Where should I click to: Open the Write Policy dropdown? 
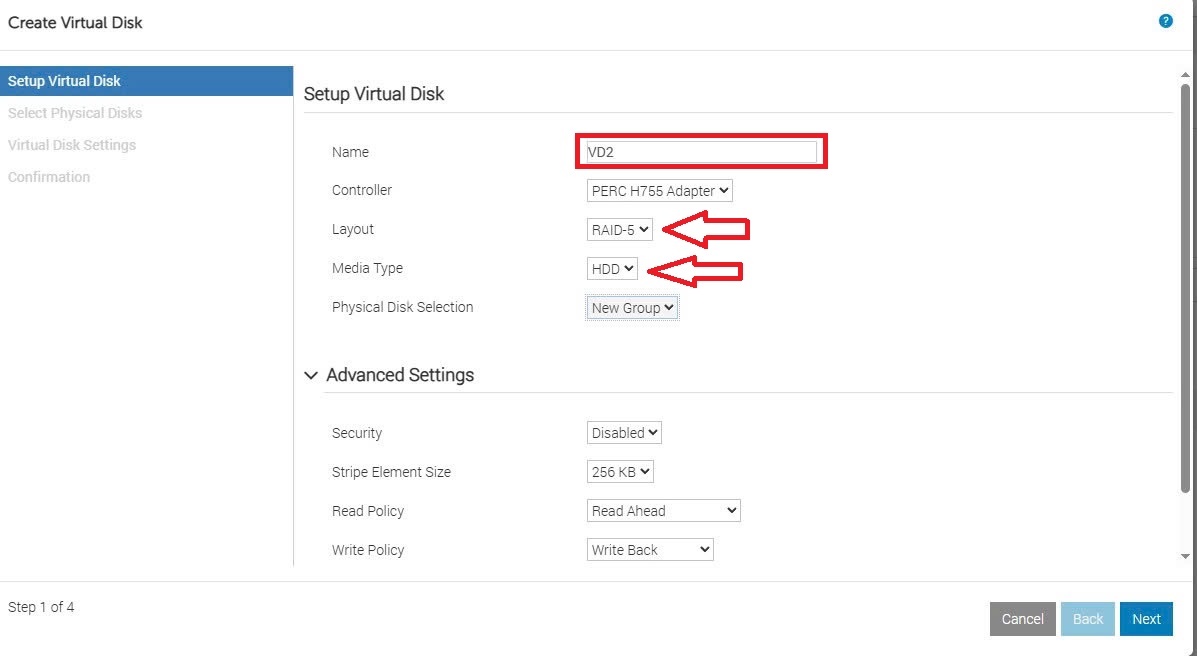pyautogui.click(x=650, y=550)
